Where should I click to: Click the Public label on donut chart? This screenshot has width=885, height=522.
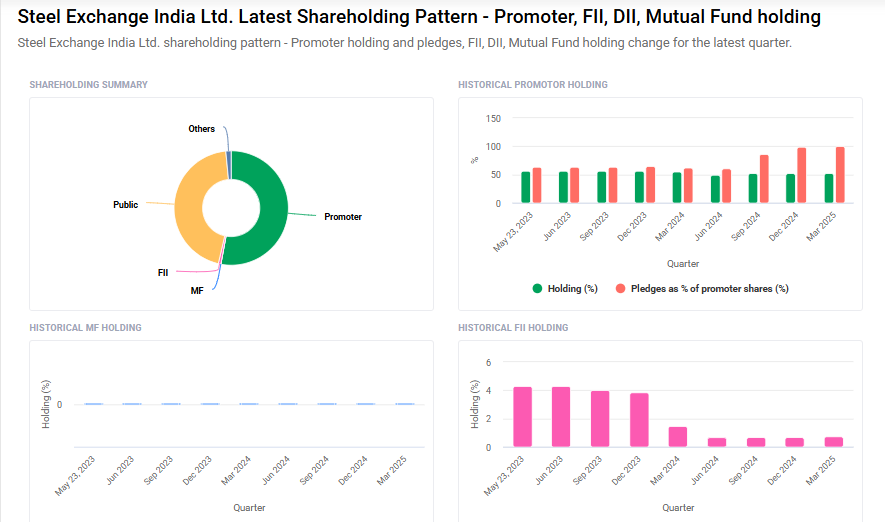(x=125, y=205)
